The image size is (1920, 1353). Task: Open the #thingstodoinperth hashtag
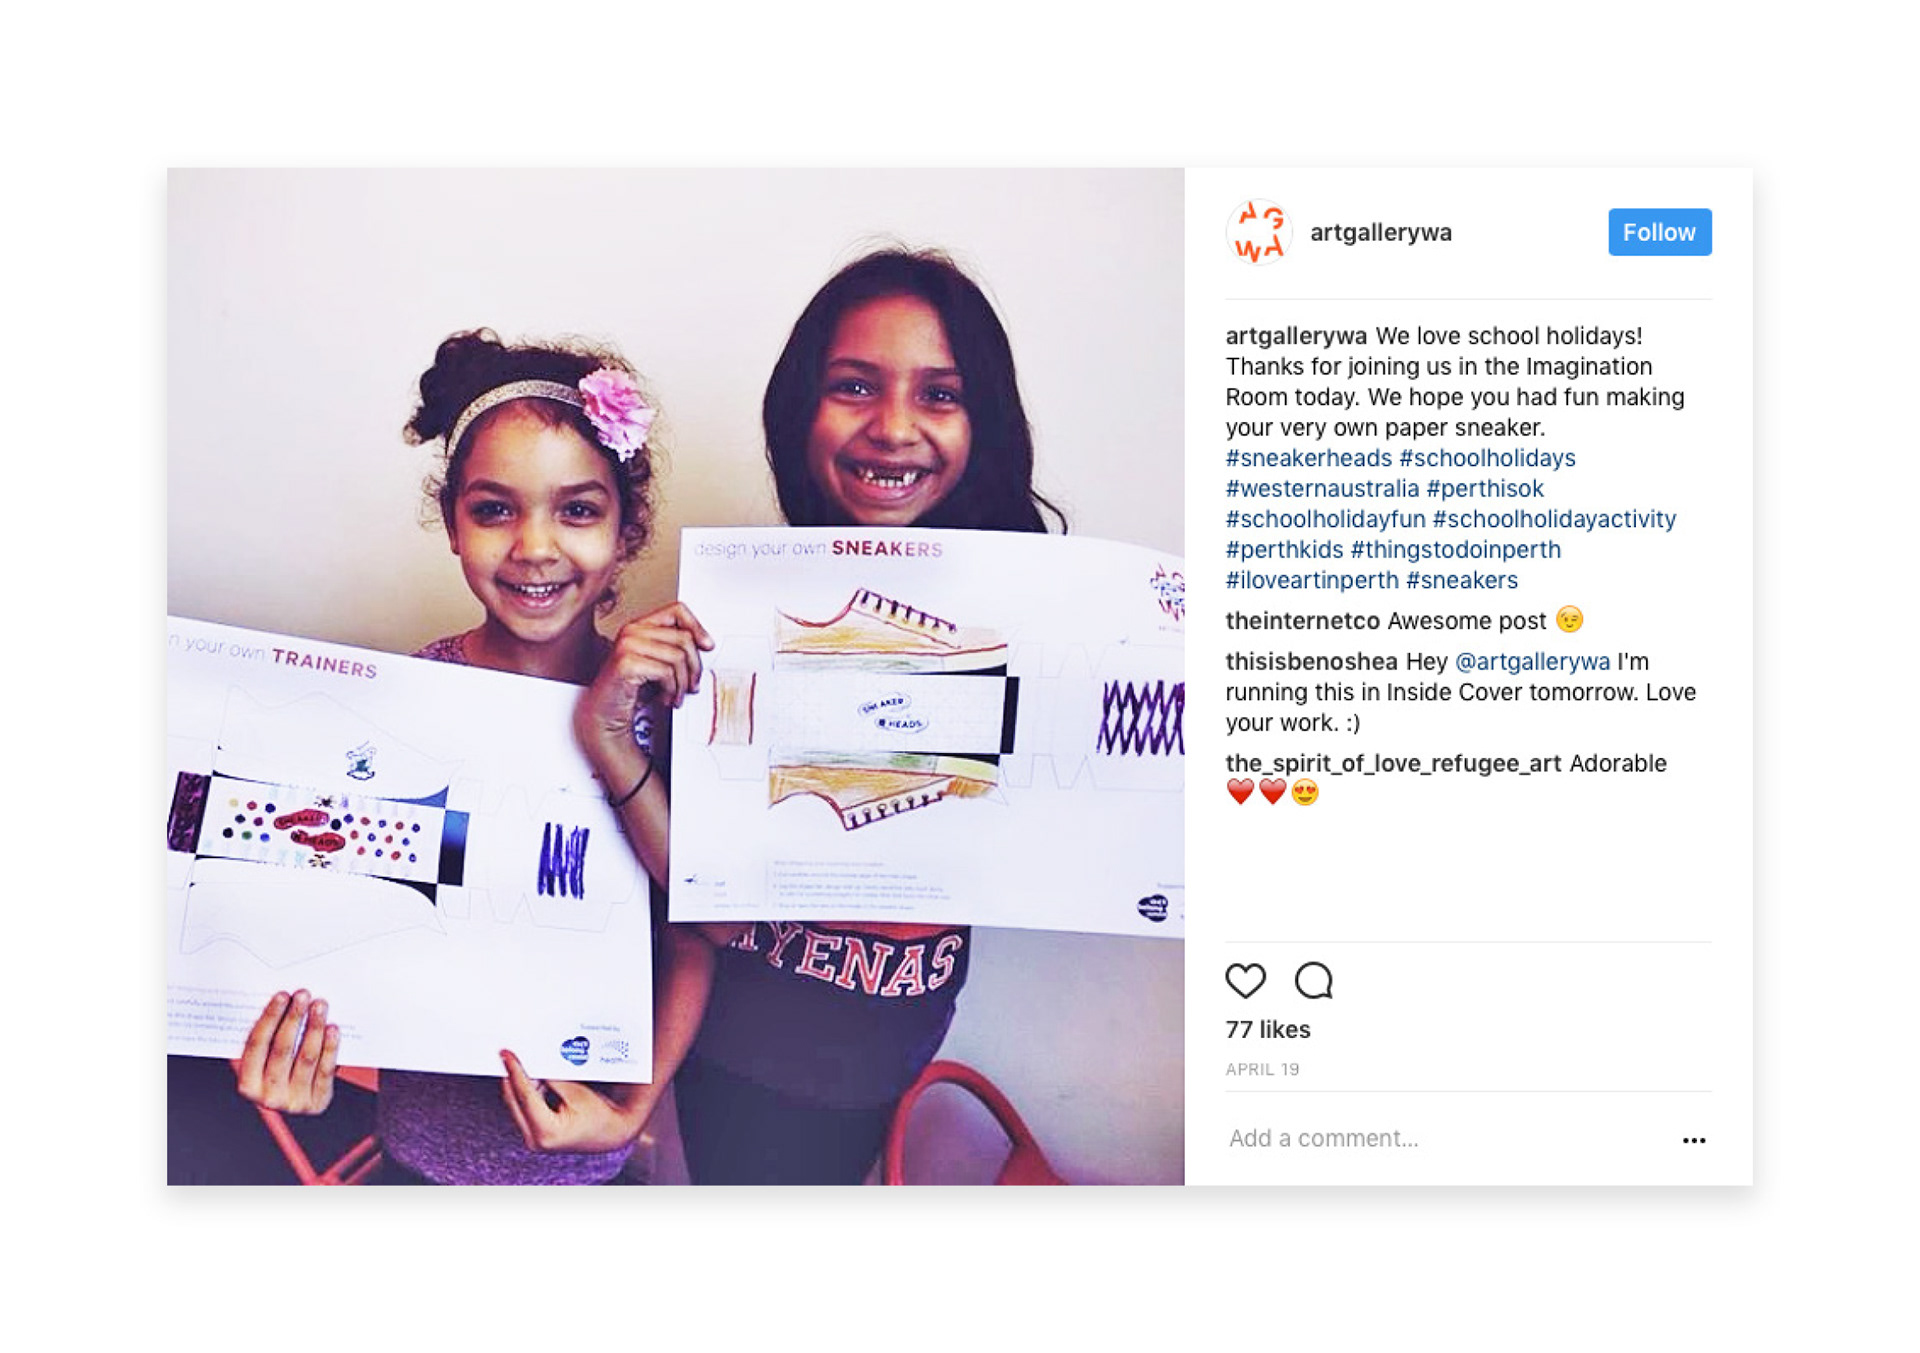(x=1455, y=550)
